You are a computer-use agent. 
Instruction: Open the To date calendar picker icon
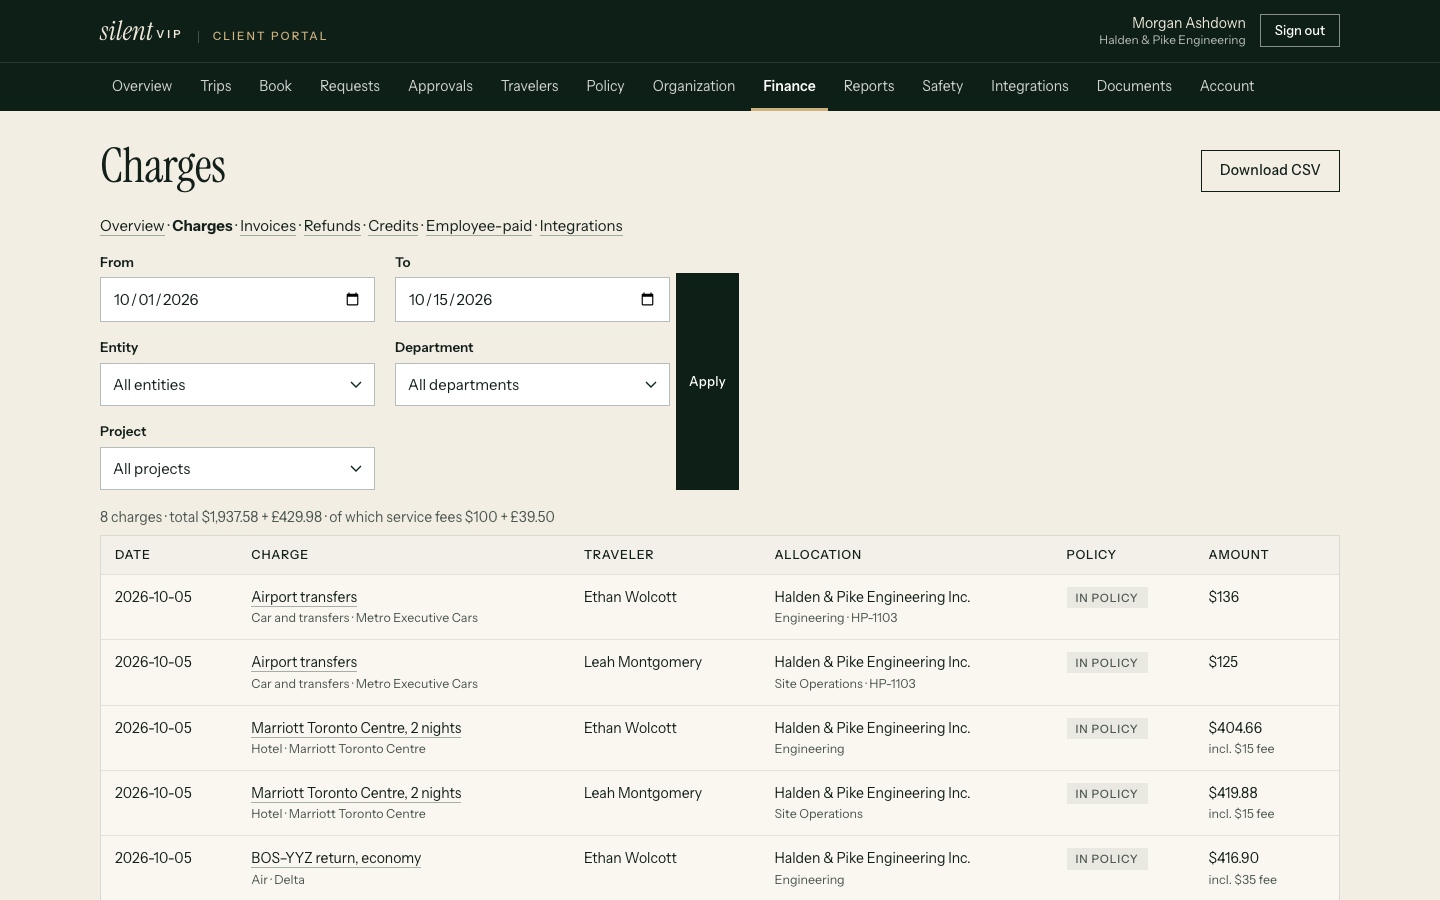[647, 300]
